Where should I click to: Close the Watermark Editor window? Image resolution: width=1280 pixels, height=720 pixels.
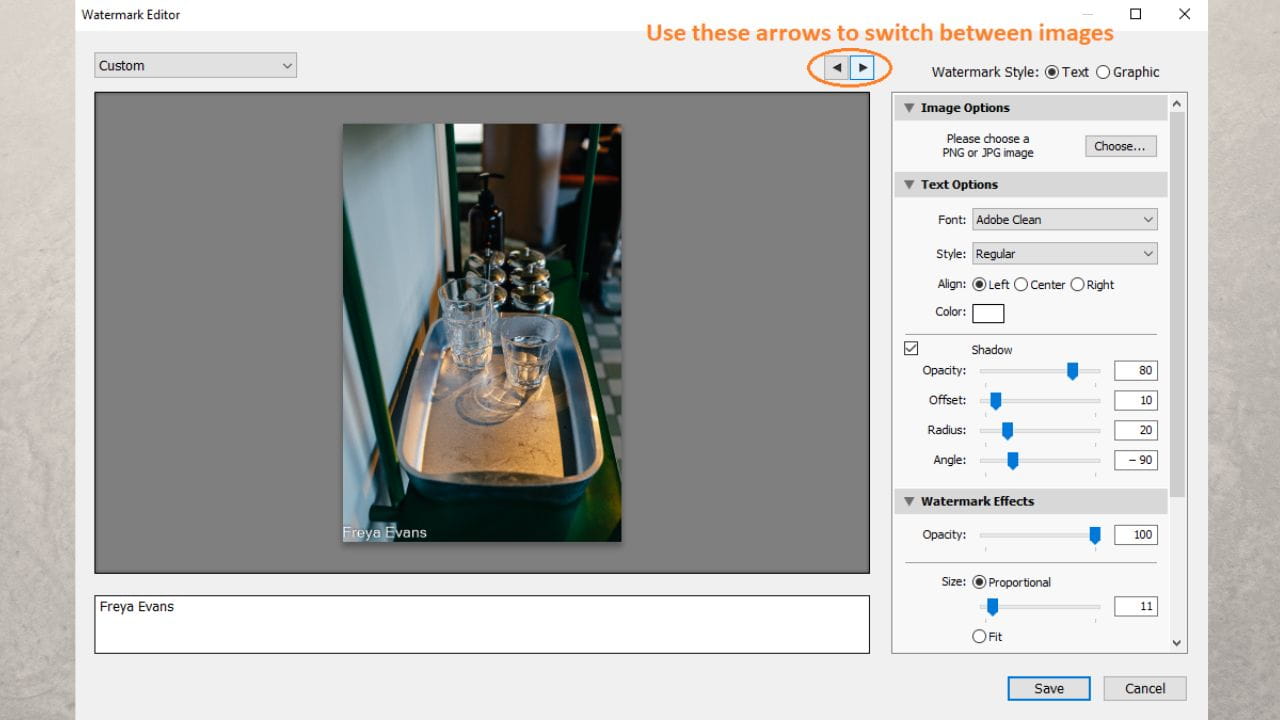(1184, 14)
